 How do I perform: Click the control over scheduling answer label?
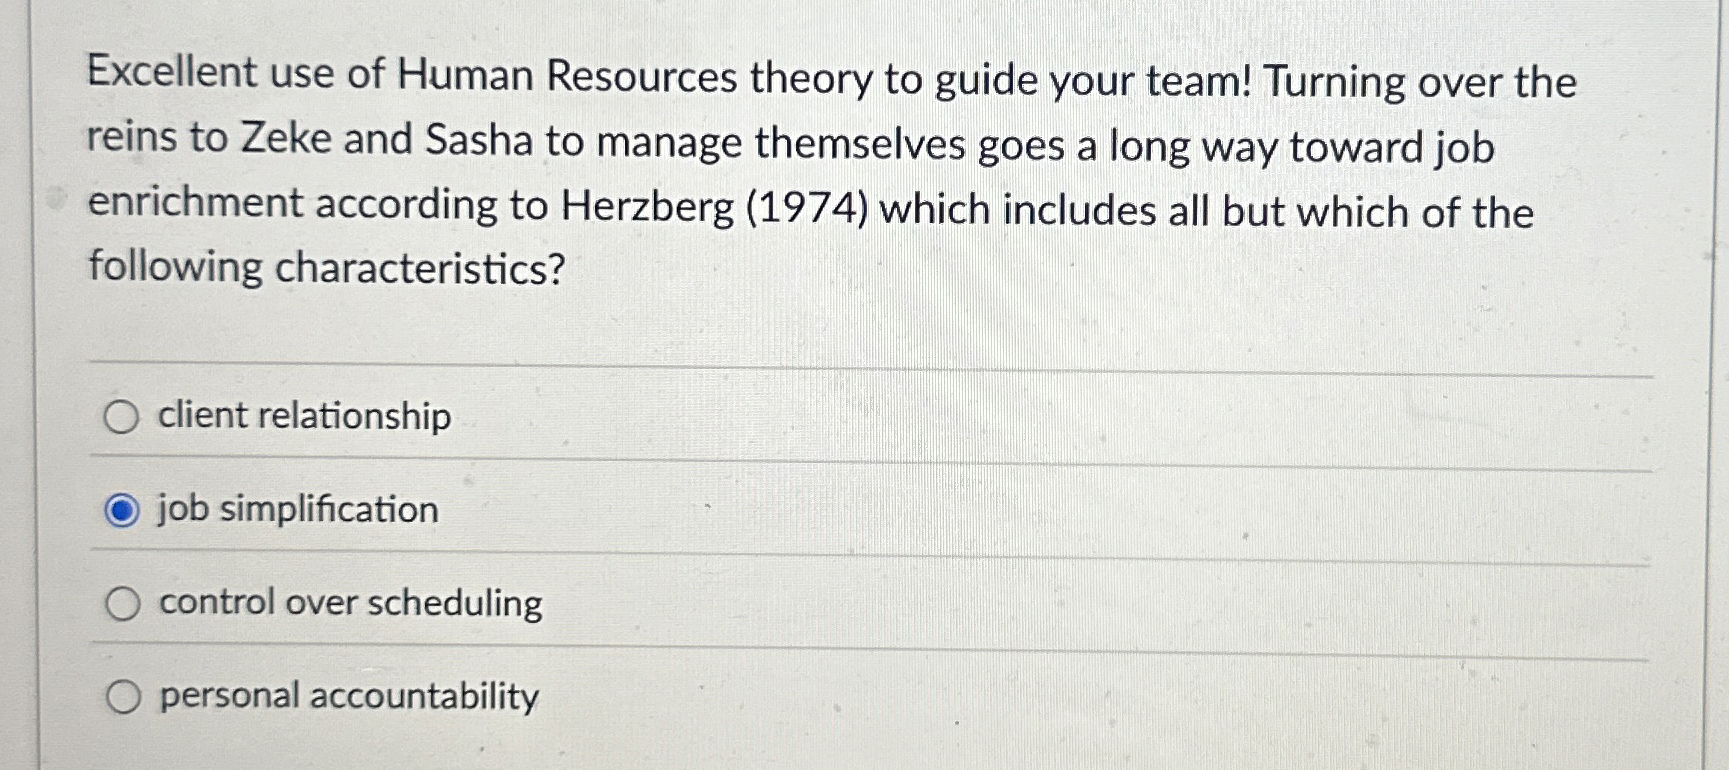pos(348,603)
